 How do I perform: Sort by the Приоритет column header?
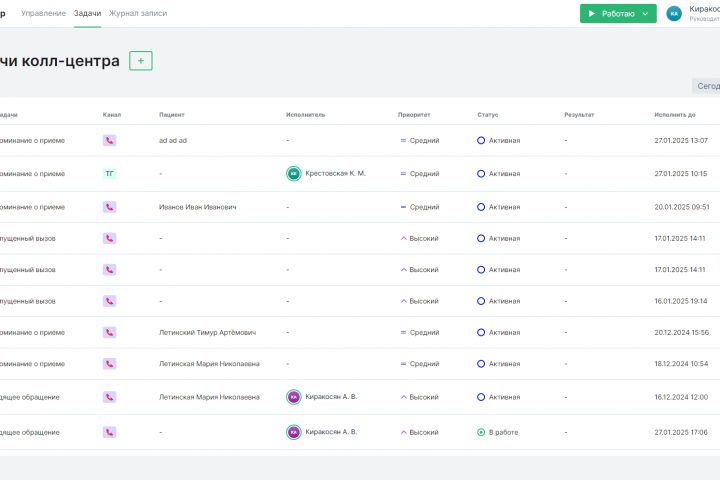(x=414, y=115)
